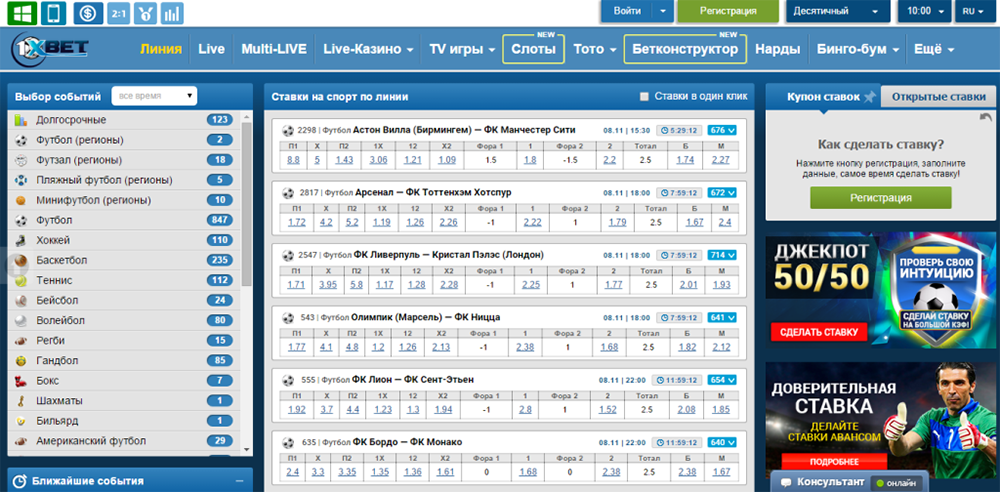Expand 676 markets for Астон Вилла match
The width and height of the screenshot is (1000, 492).
721,130
